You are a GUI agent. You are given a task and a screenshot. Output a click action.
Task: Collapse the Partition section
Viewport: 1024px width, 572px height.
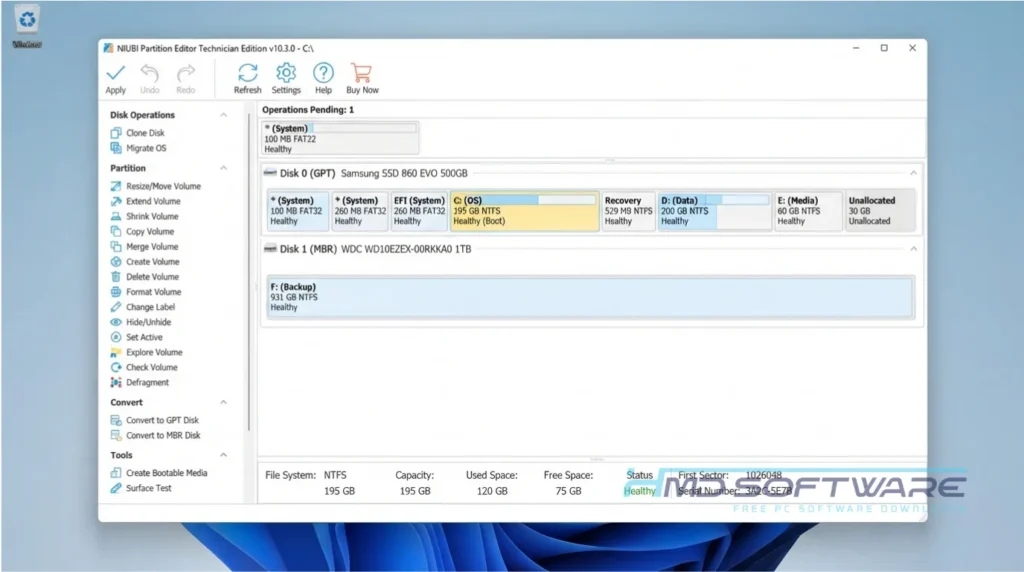[x=223, y=168]
